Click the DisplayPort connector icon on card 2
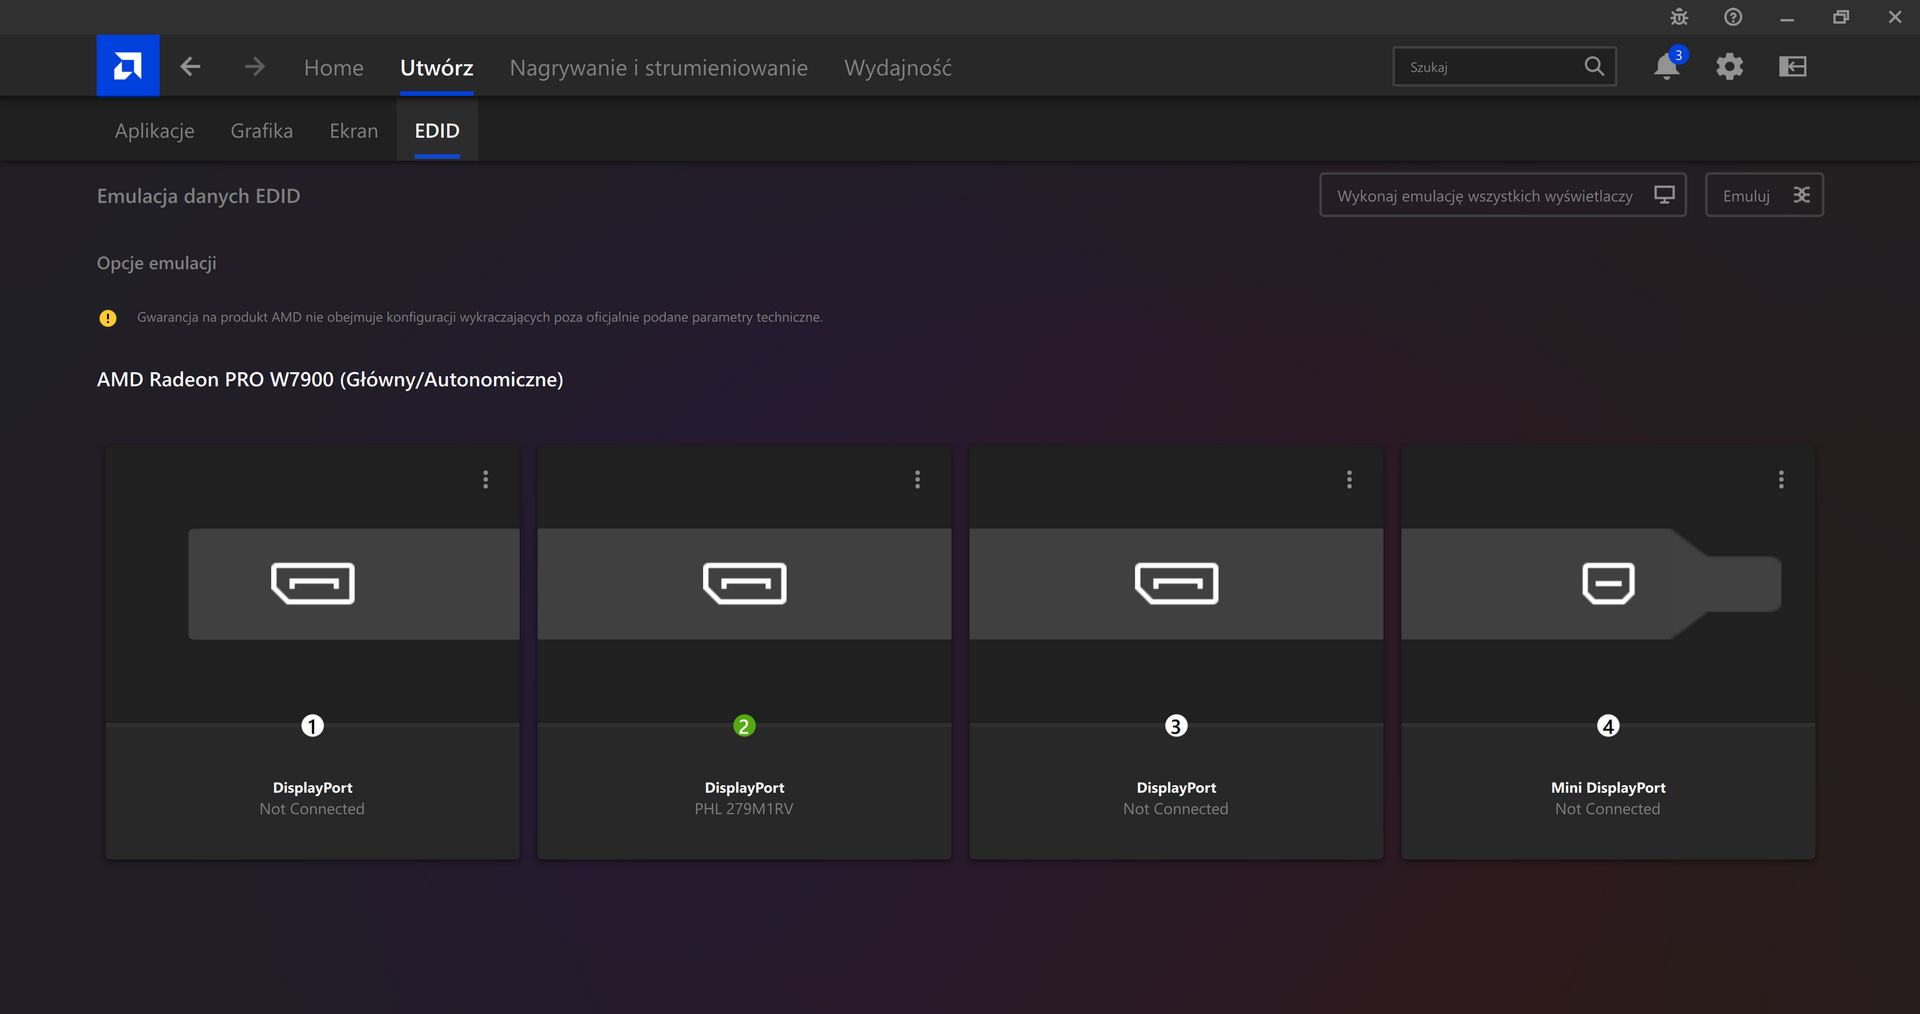This screenshot has width=1920, height=1014. click(x=745, y=584)
